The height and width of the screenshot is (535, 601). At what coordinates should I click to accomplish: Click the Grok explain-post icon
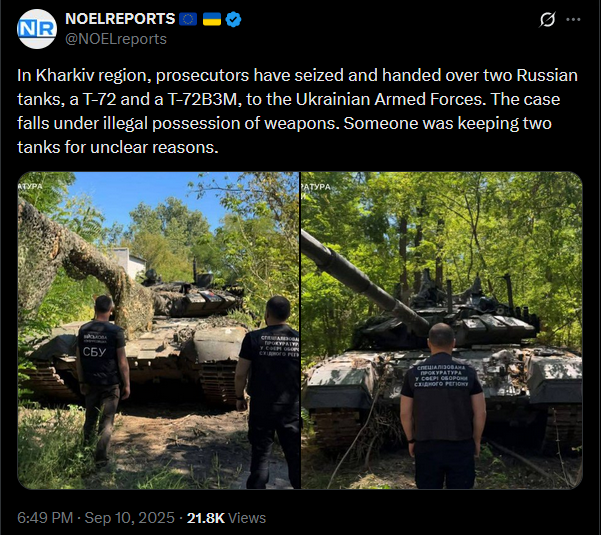click(x=547, y=19)
